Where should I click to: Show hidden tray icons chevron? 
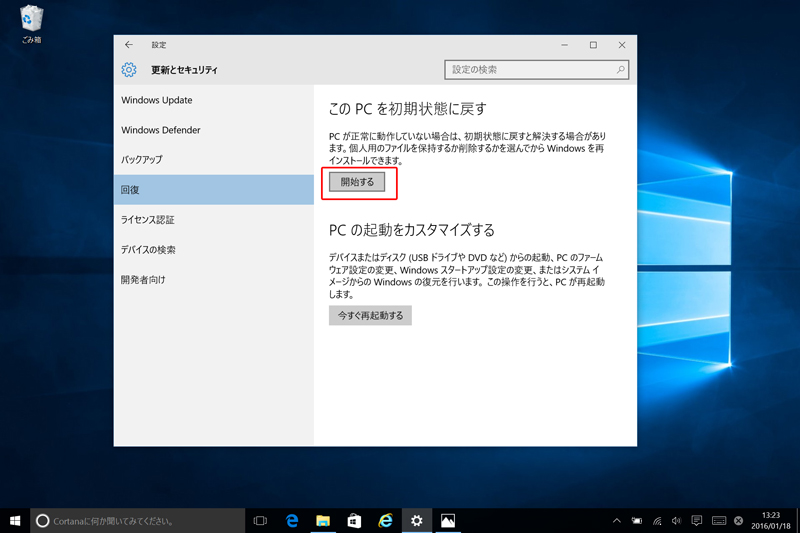(617, 521)
